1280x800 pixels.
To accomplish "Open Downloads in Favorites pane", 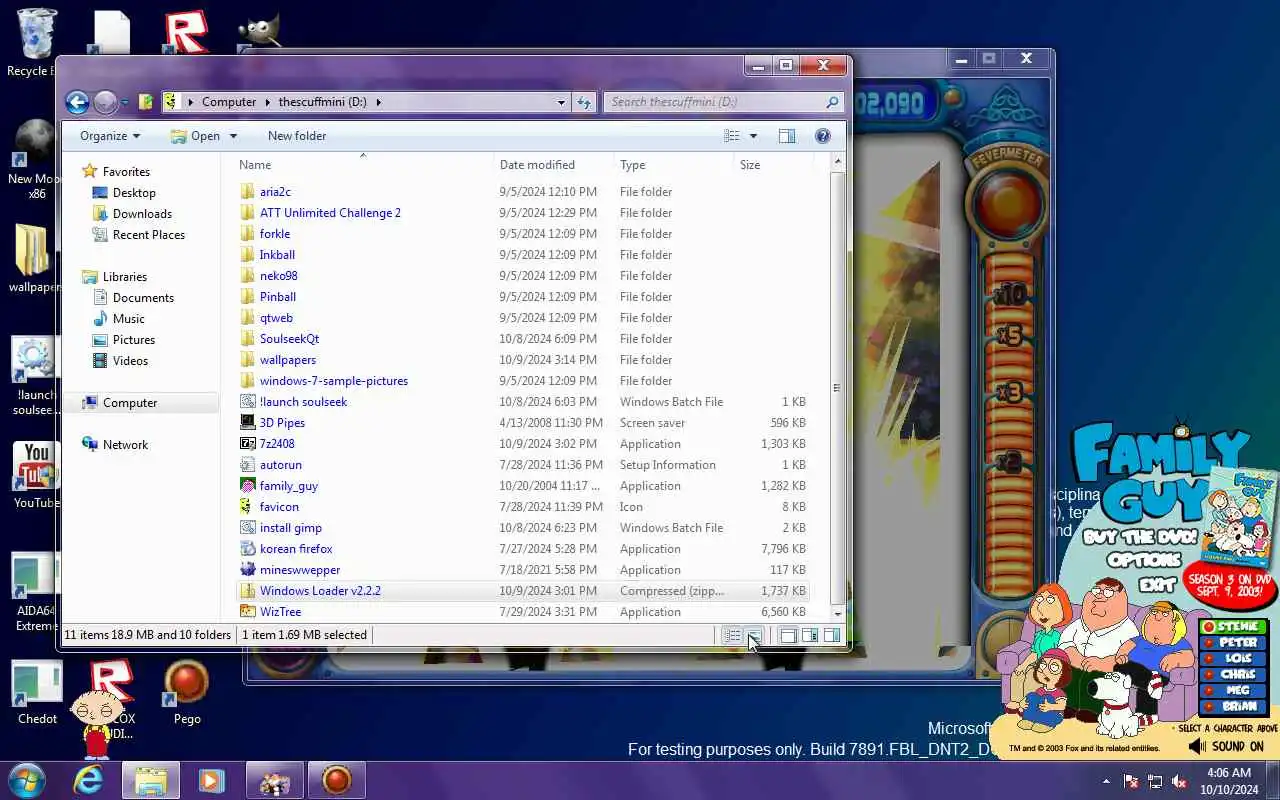I will coord(142,214).
